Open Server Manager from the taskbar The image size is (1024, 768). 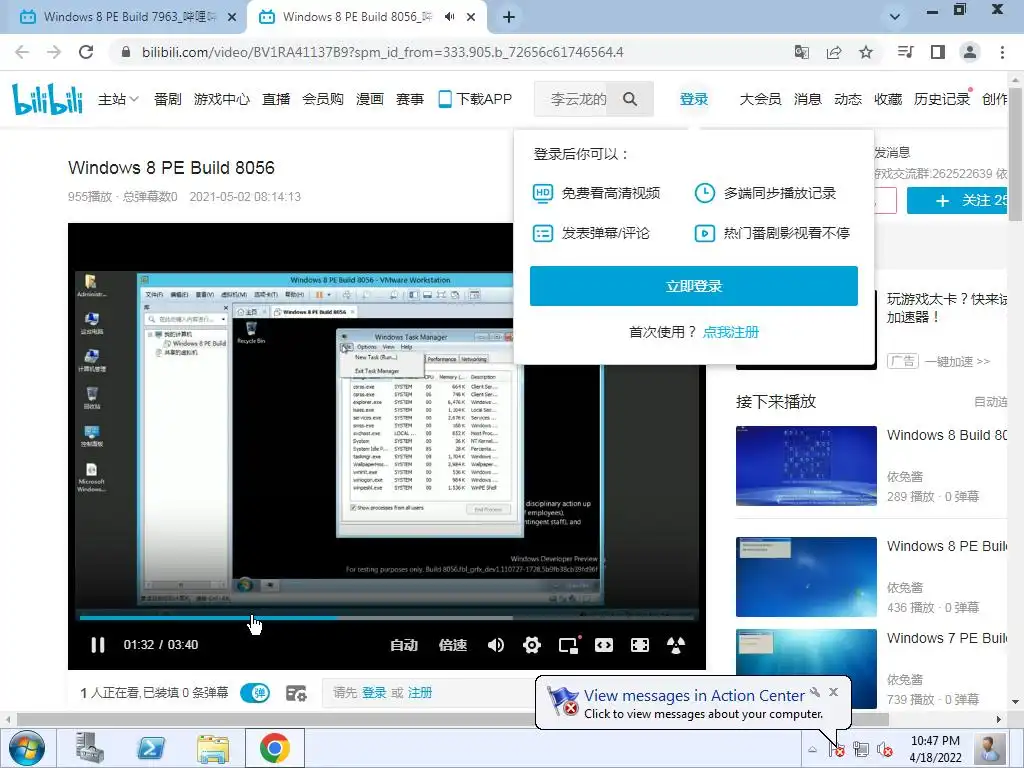89,748
